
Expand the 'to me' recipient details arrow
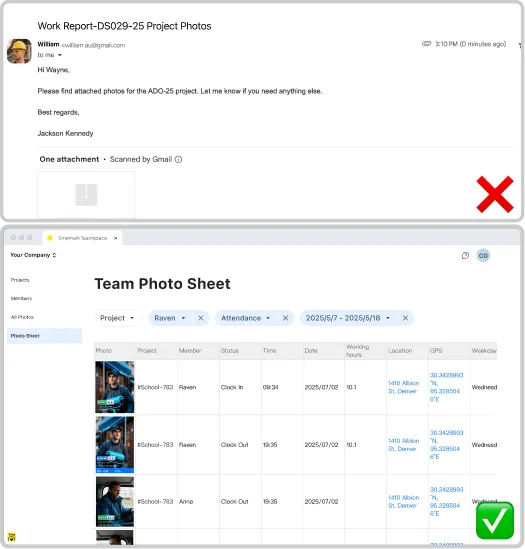click(60, 55)
